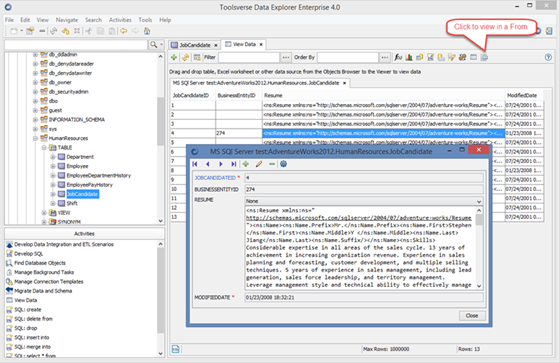Open the Activities menu

(120, 20)
